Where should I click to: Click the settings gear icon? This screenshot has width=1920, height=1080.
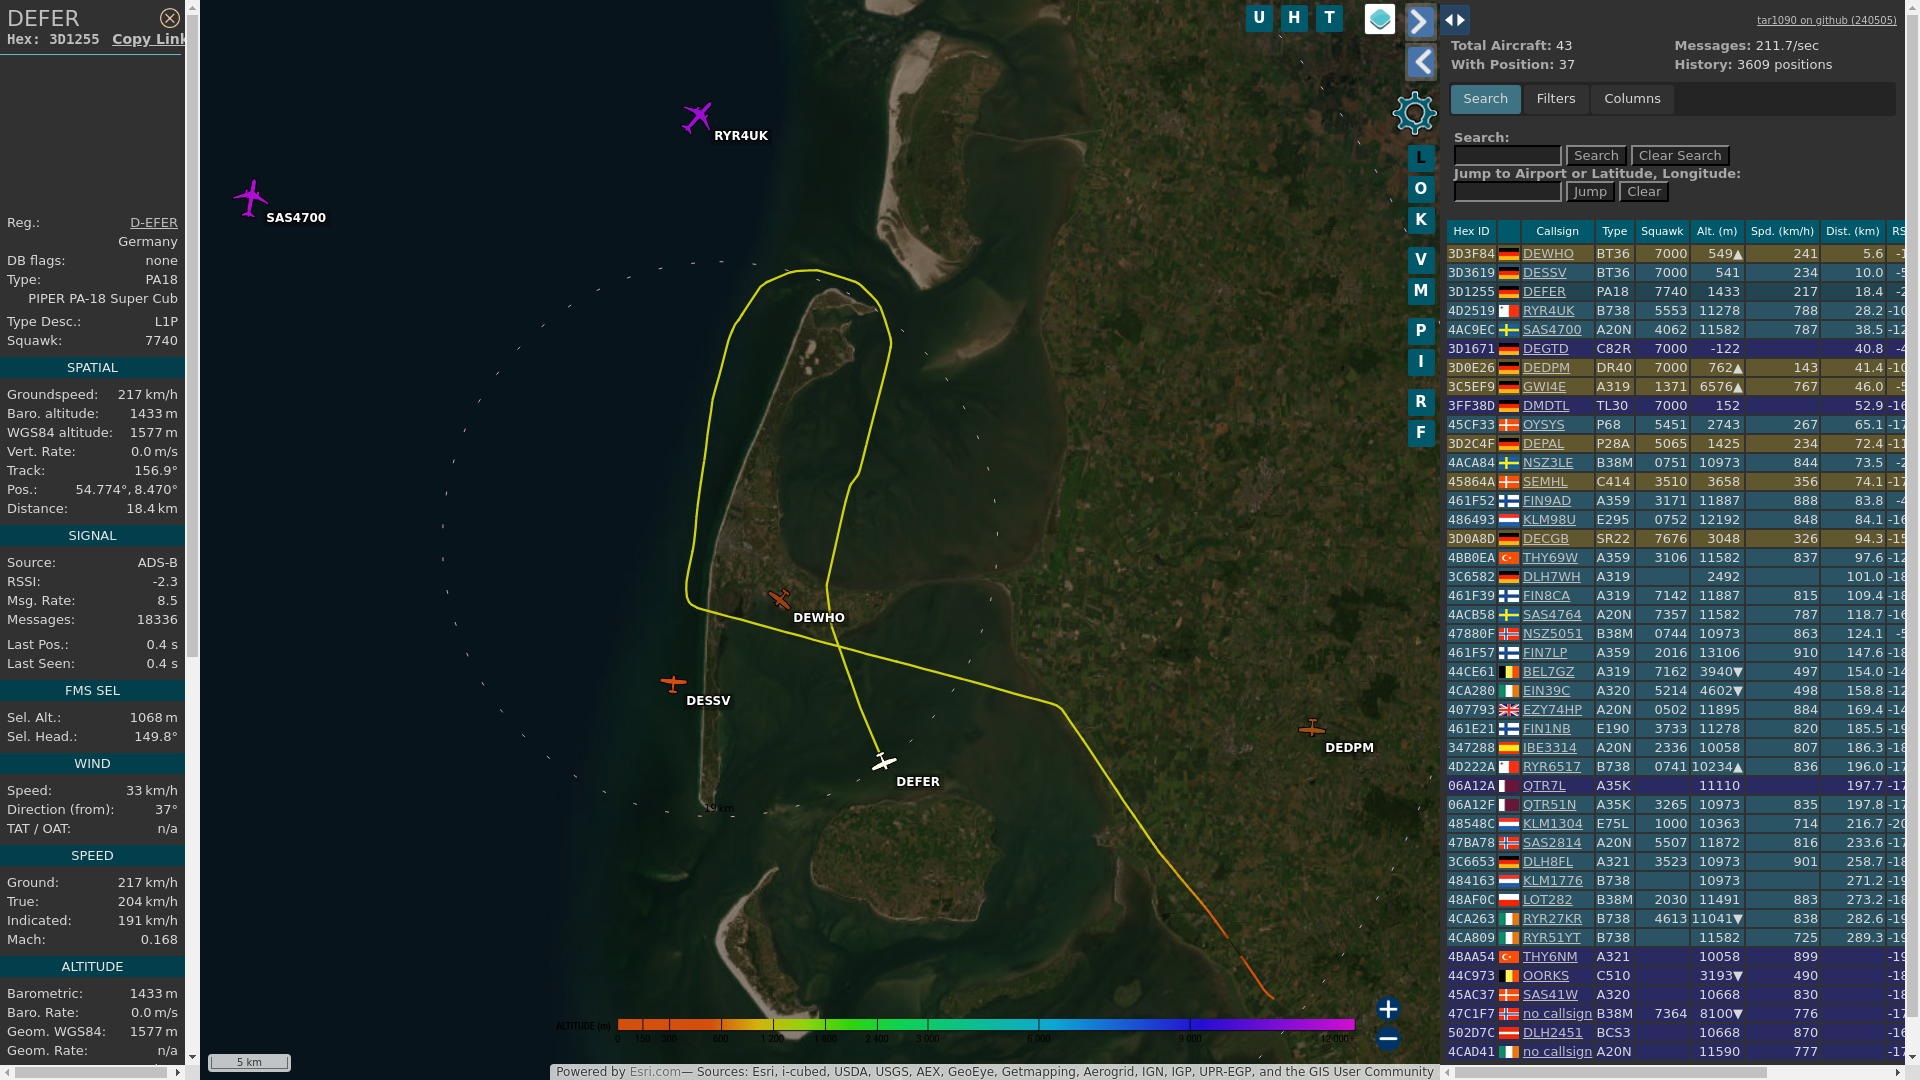tap(1414, 113)
